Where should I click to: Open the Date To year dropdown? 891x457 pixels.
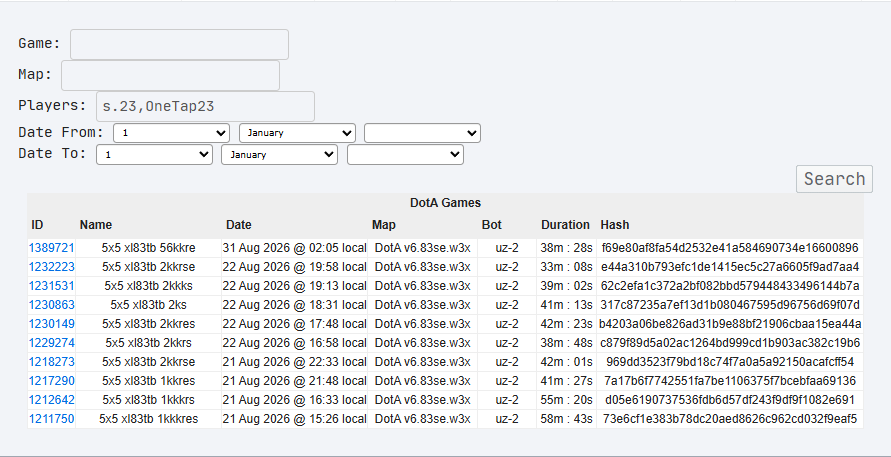coord(405,155)
